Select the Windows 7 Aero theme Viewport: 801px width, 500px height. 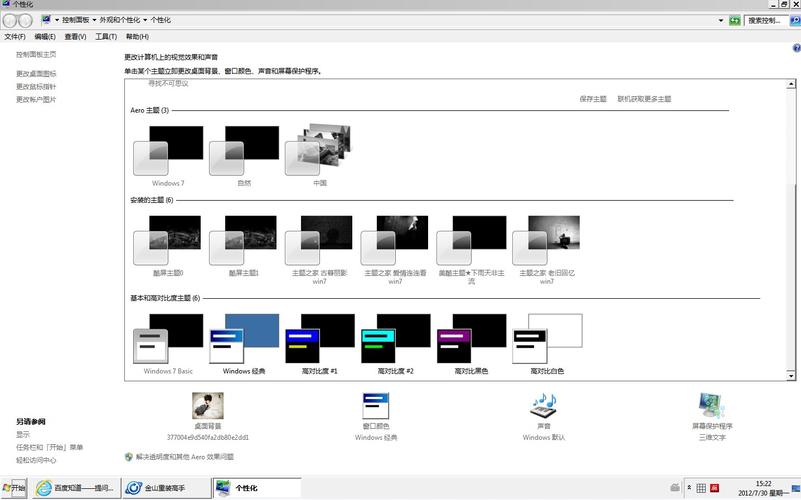click(x=168, y=155)
